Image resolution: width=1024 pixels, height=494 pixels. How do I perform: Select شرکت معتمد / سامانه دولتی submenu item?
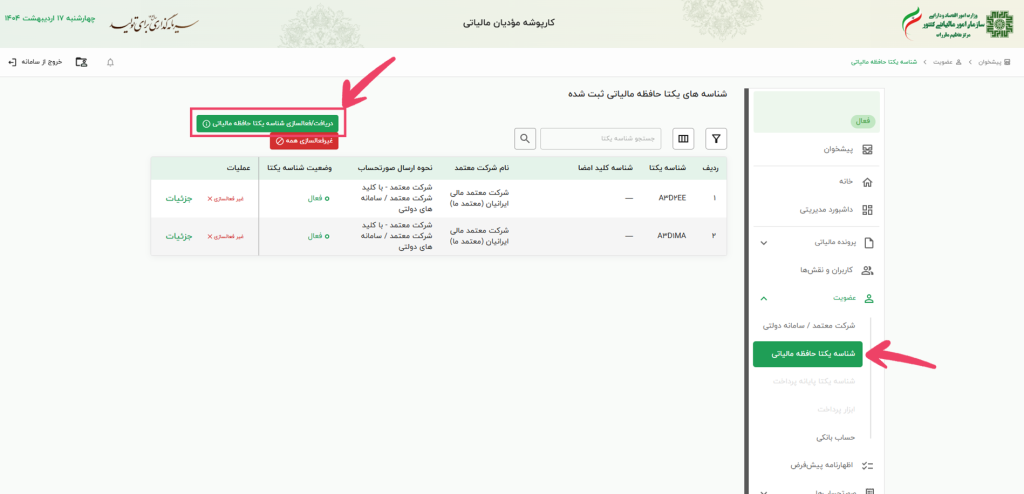[x=809, y=326]
